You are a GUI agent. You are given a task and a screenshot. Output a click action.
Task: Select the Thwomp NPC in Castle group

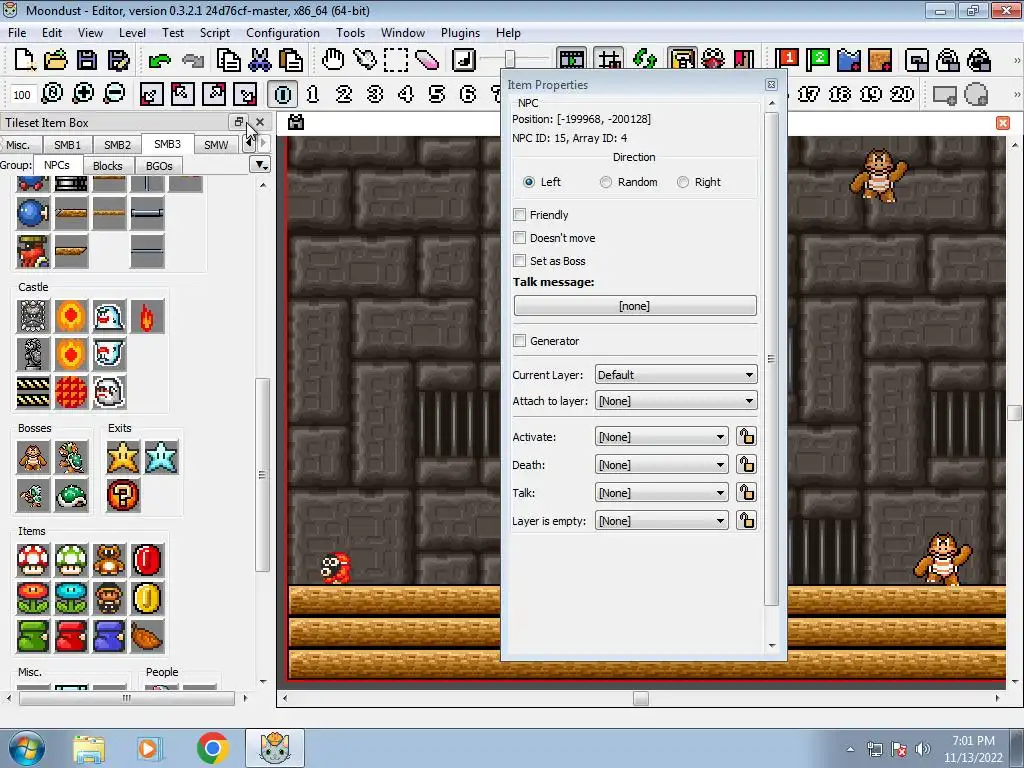[33, 317]
